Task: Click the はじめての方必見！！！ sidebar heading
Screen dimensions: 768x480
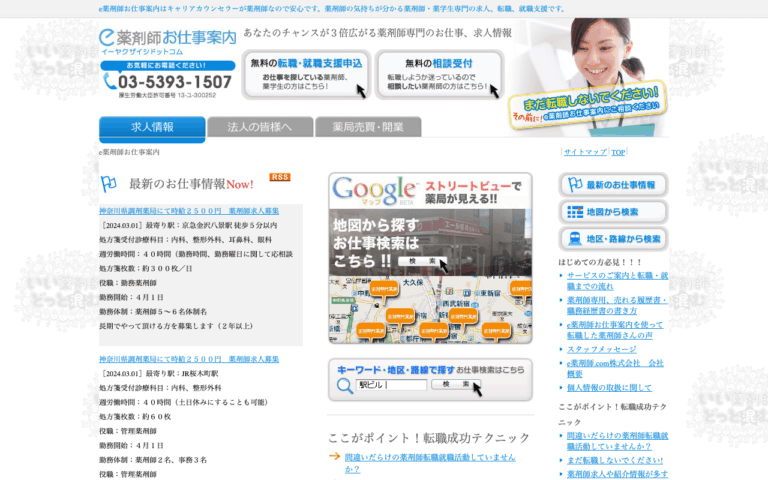Action: (x=600, y=262)
